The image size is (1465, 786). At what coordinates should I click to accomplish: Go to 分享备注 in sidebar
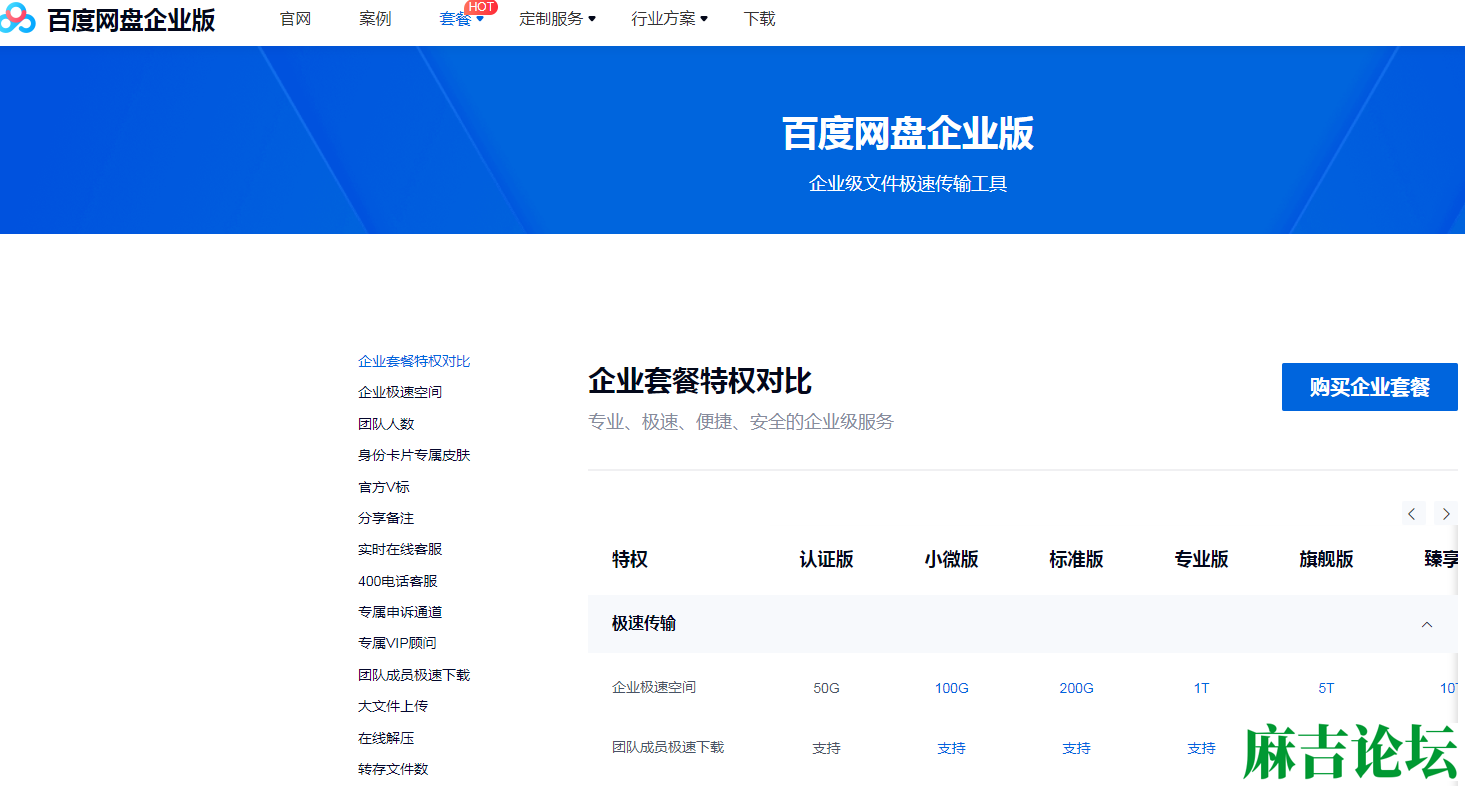pyautogui.click(x=386, y=518)
